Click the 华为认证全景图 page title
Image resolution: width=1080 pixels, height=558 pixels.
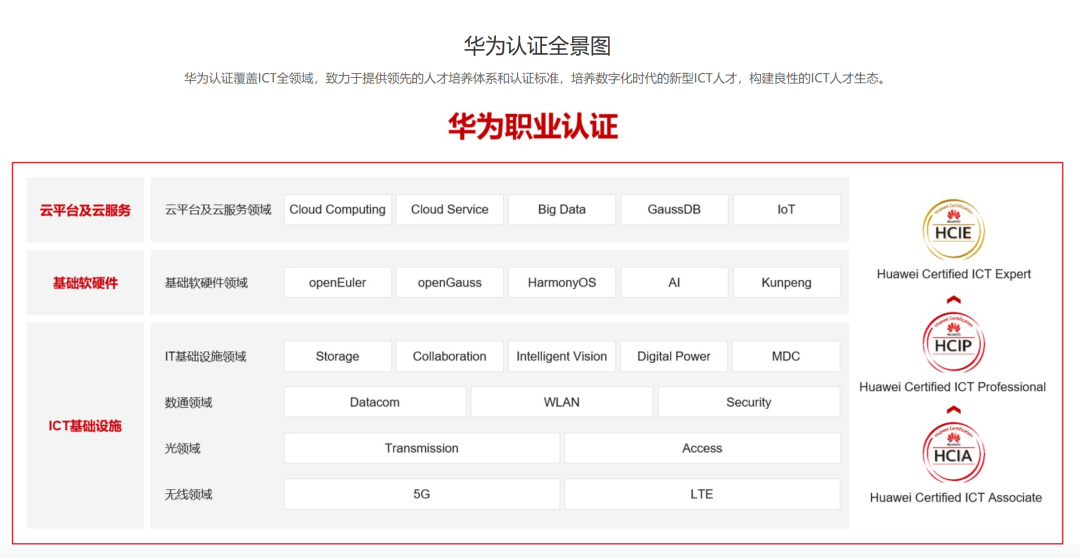537,45
